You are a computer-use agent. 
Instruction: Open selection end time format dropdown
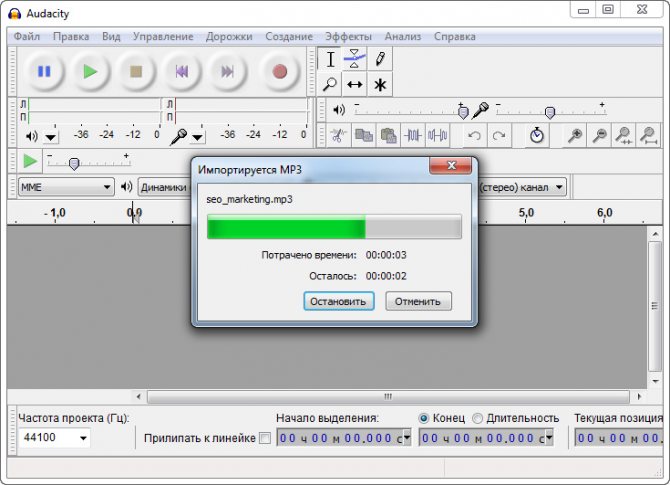click(x=549, y=437)
